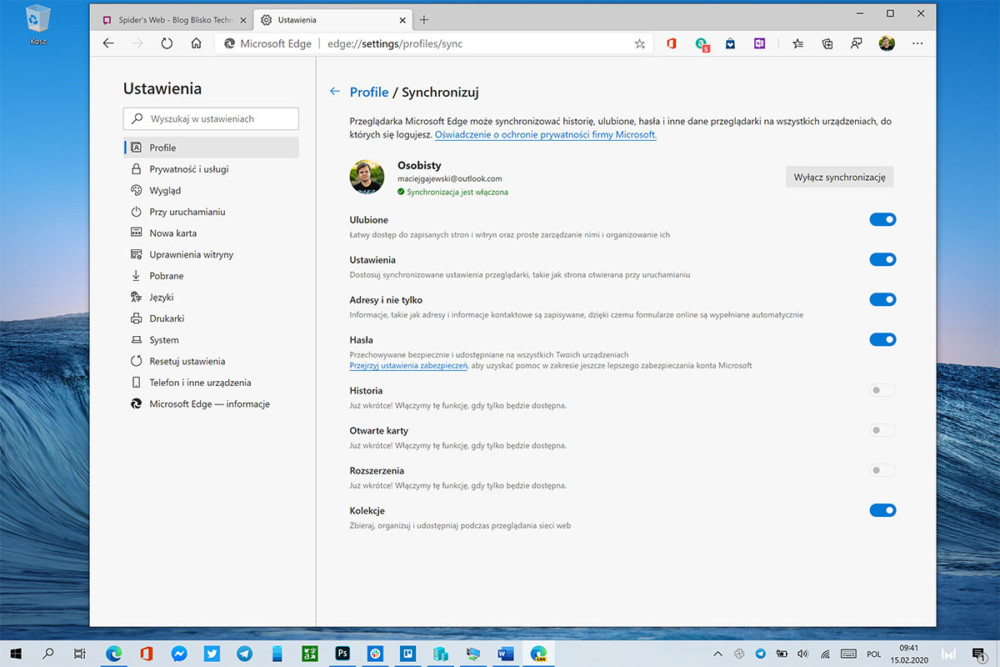
Task: Open notification center icon
Action: click(x=979, y=654)
